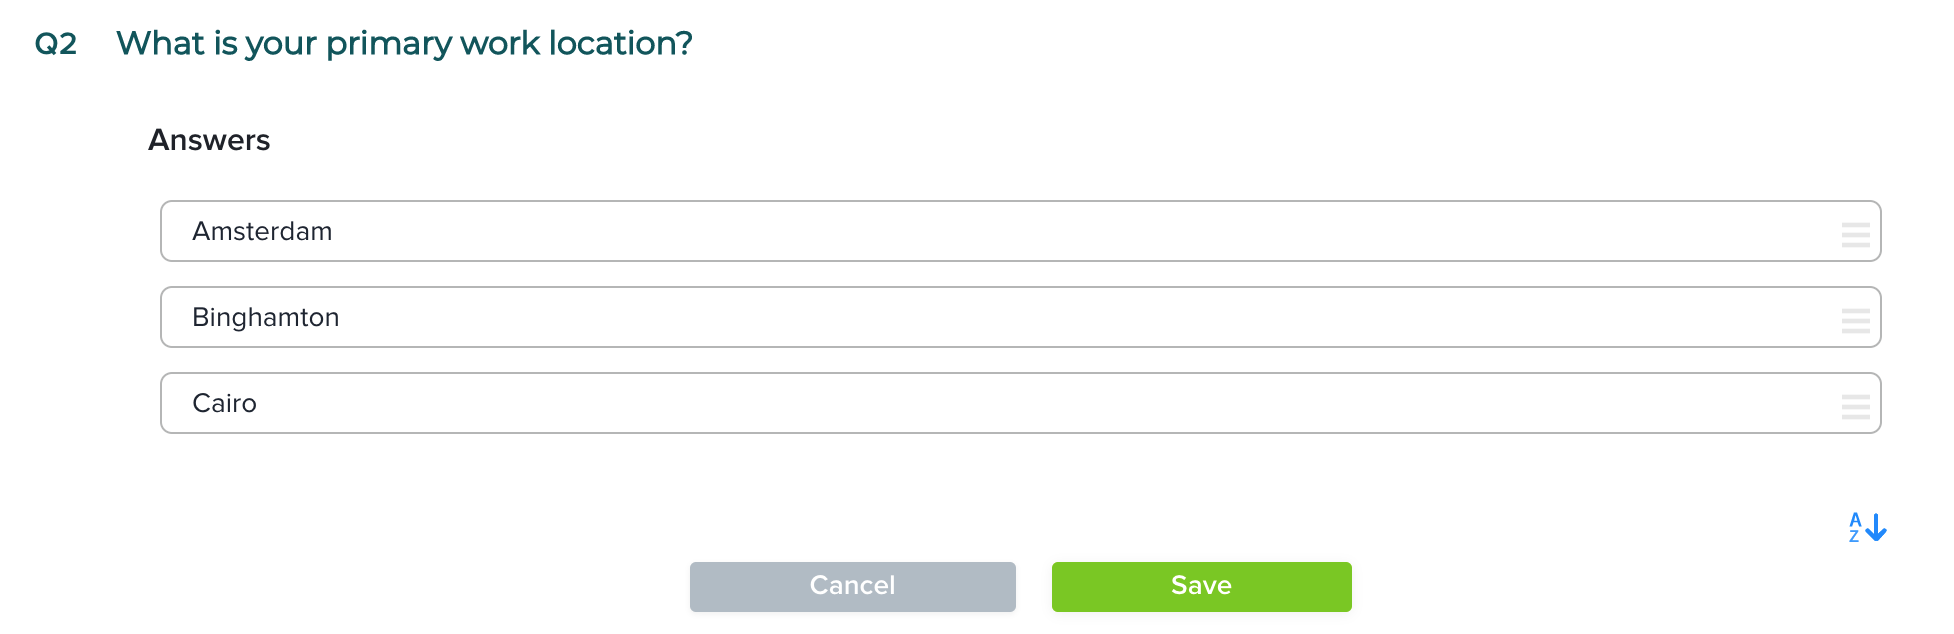Image resolution: width=1954 pixels, height=634 pixels.
Task: Click the question title text
Action: [404, 43]
